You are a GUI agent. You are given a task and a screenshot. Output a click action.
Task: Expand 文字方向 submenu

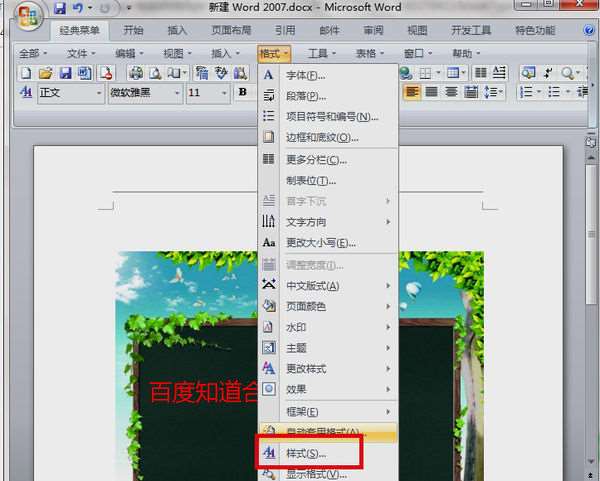[328, 222]
